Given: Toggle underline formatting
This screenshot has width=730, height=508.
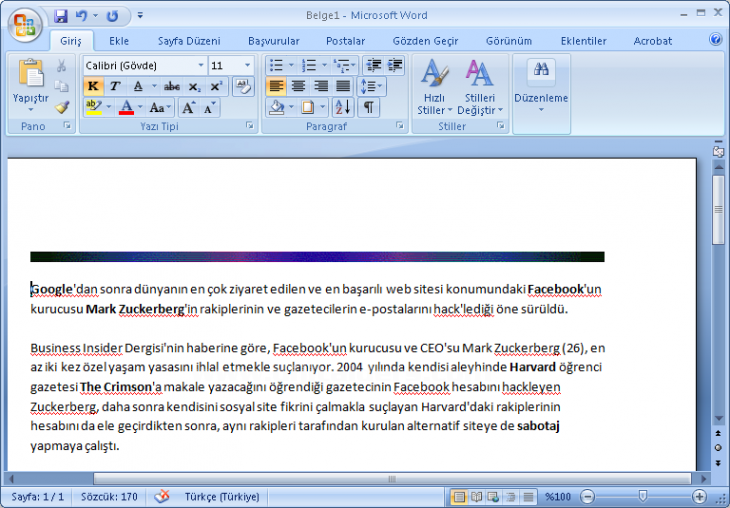Looking at the screenshot, I should click(x=138, y=86).
